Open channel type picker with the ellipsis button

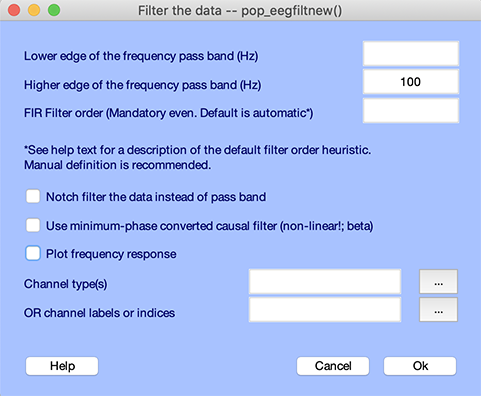438,282
